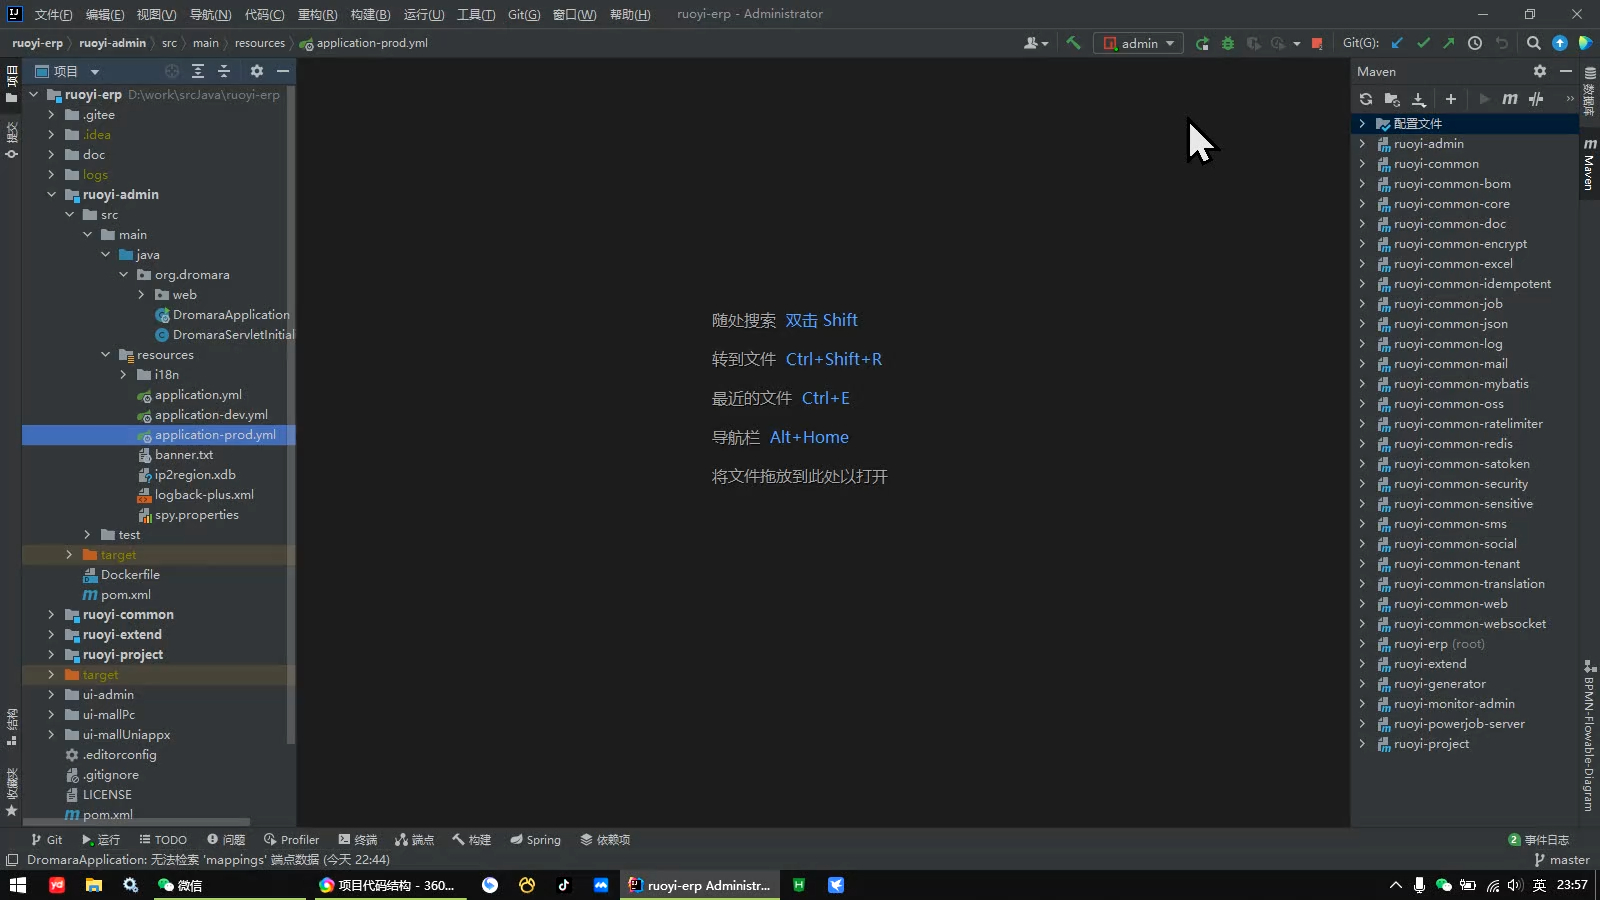Screen dimensions: 1600x900
Task: Open the admin run configuration dropdown
Action: point(1138,43)
